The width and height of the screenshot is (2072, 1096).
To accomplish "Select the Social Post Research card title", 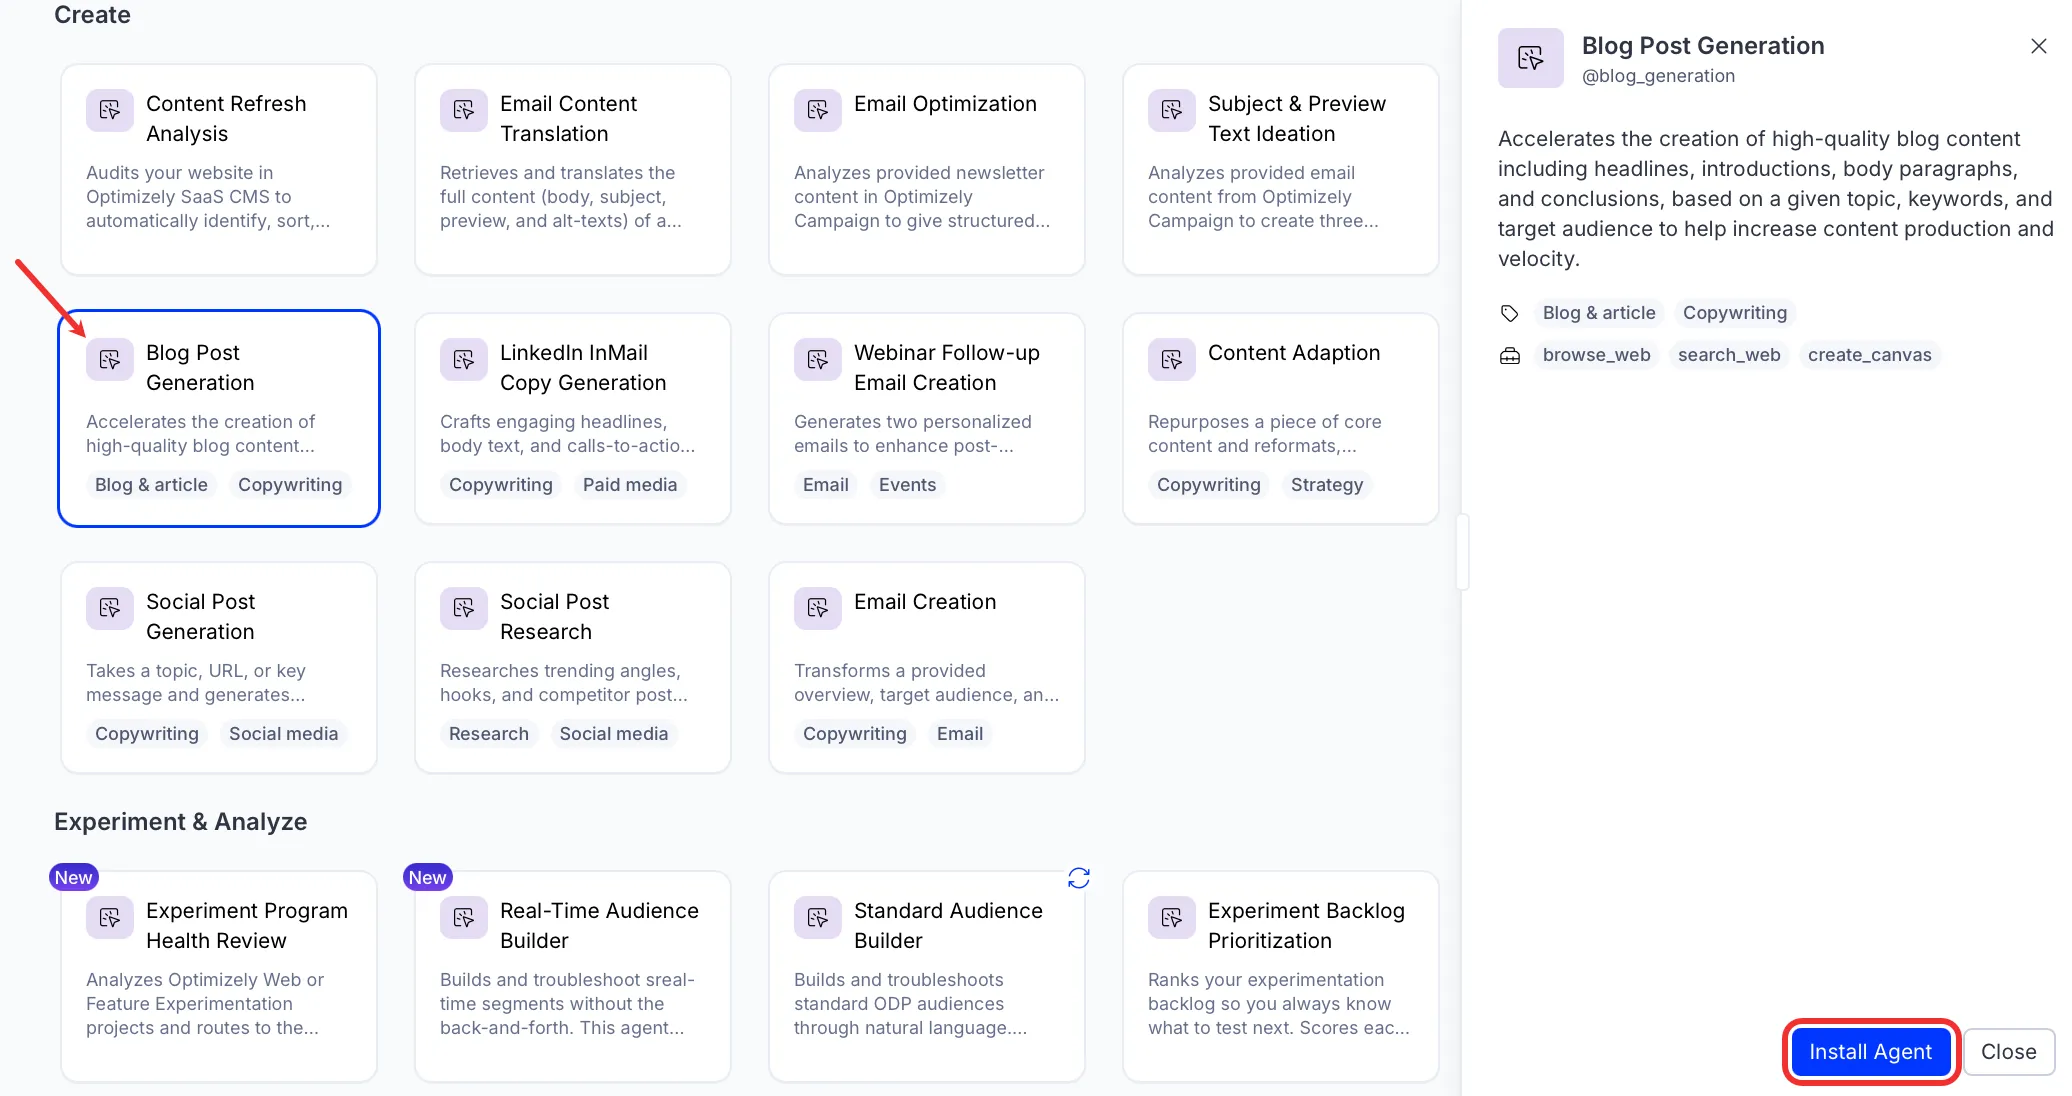I will [x=554, y=617].
